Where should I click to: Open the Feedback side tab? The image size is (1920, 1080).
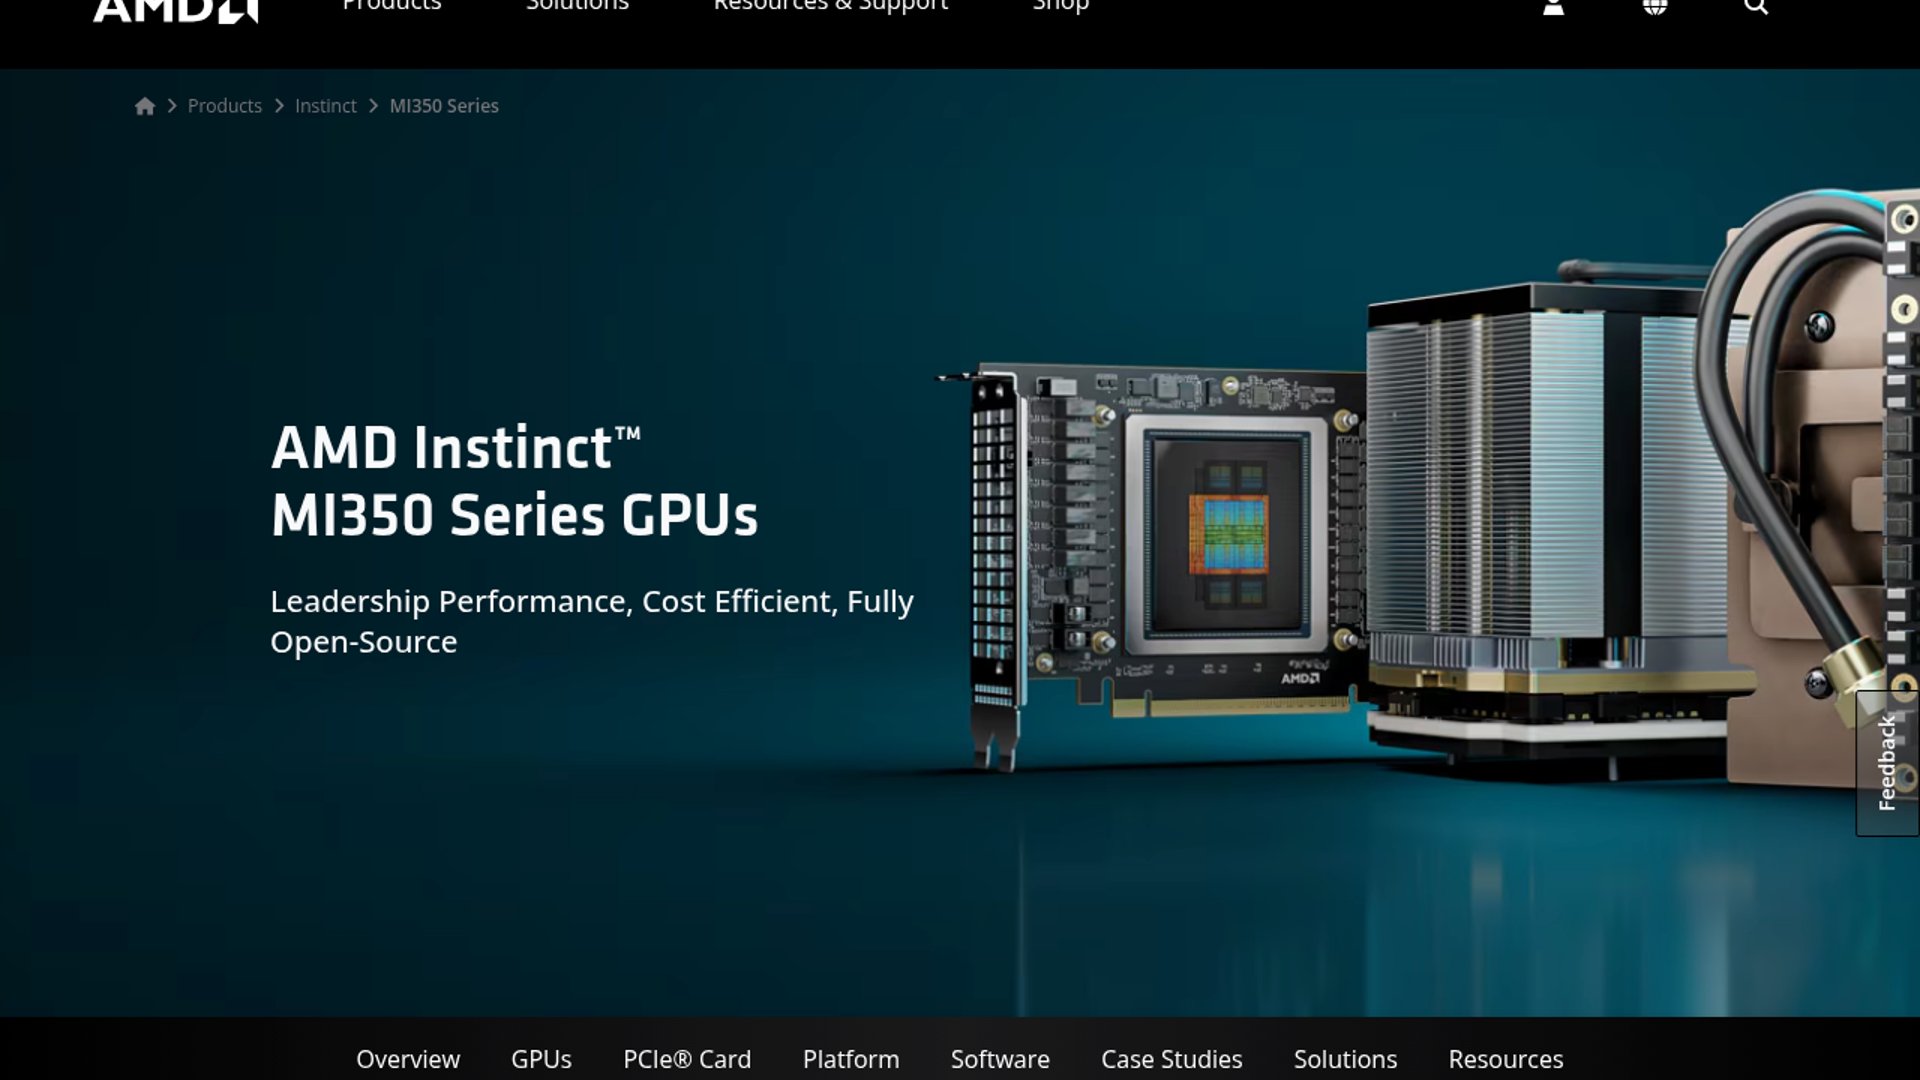[x=1888, y=762]
